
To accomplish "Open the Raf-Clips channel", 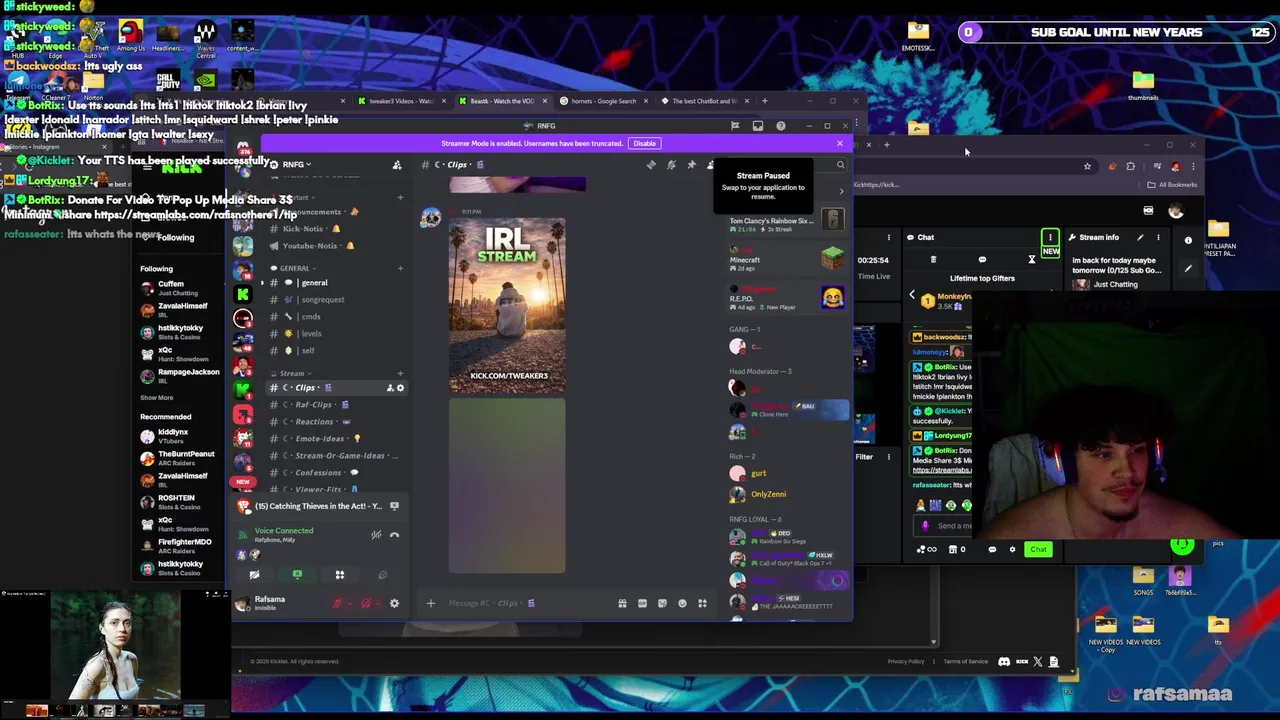I will coord(335,405).
